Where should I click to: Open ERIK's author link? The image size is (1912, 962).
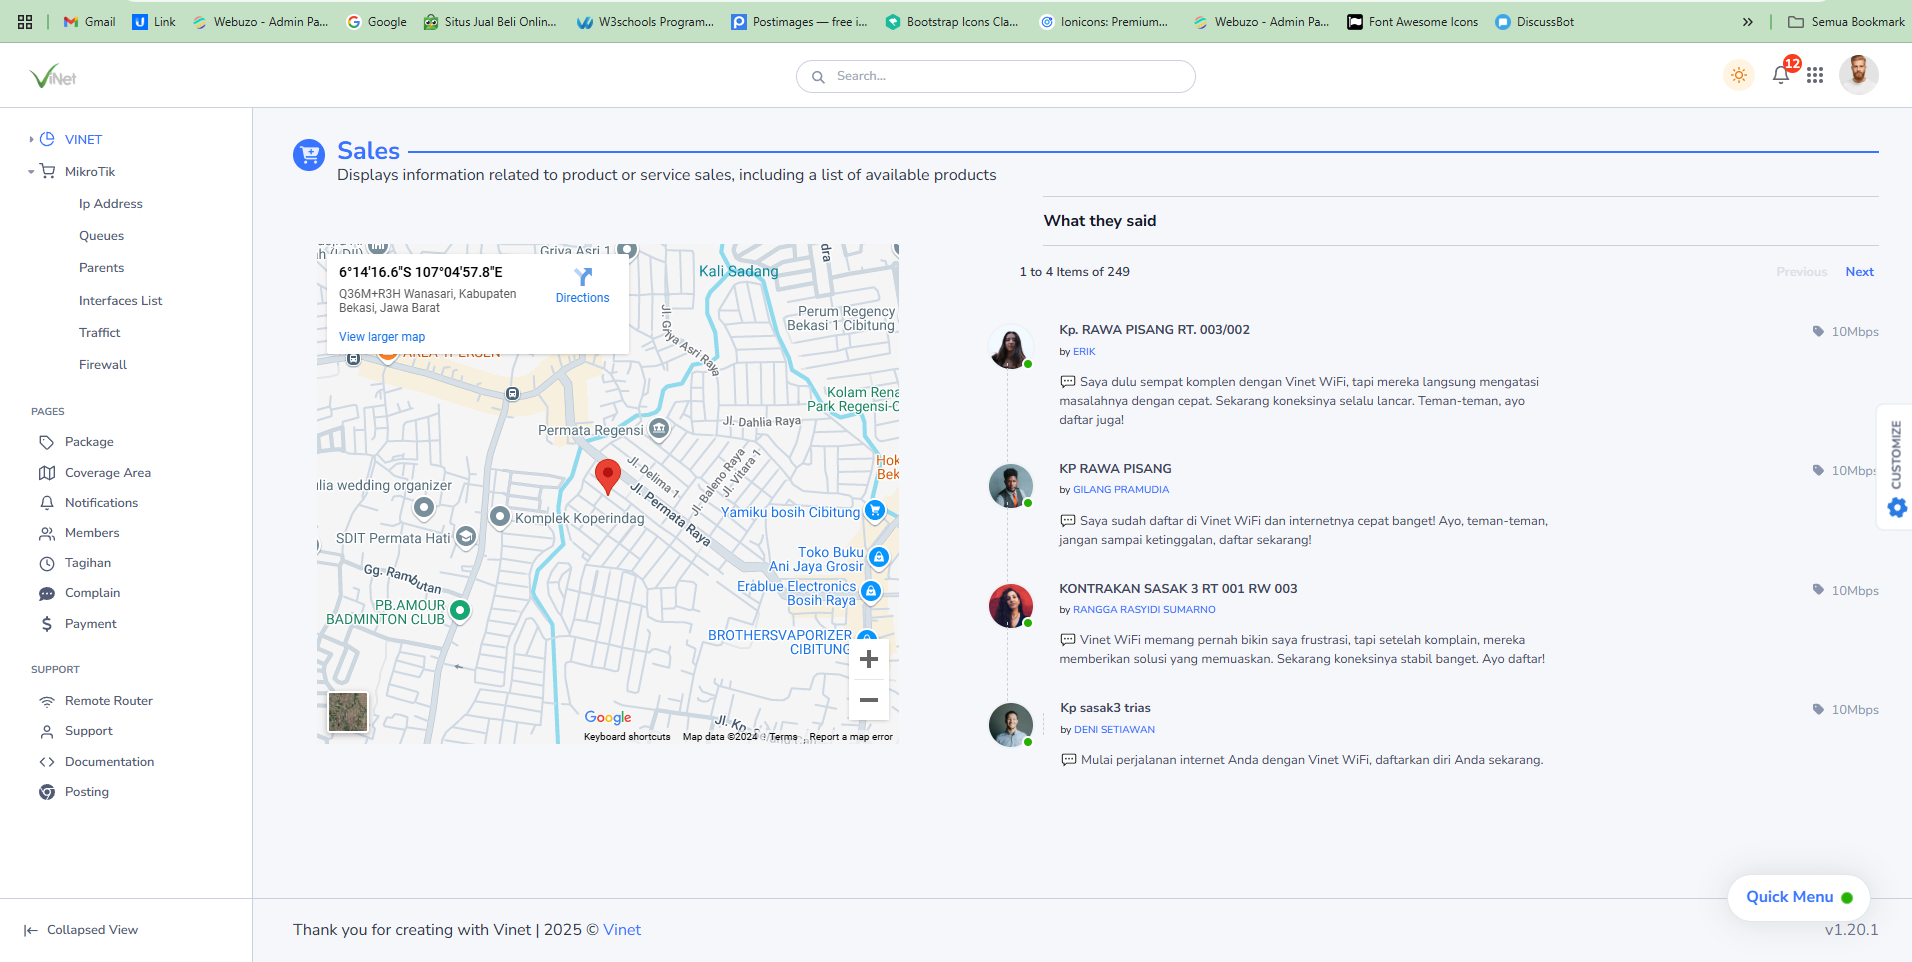1084,352
